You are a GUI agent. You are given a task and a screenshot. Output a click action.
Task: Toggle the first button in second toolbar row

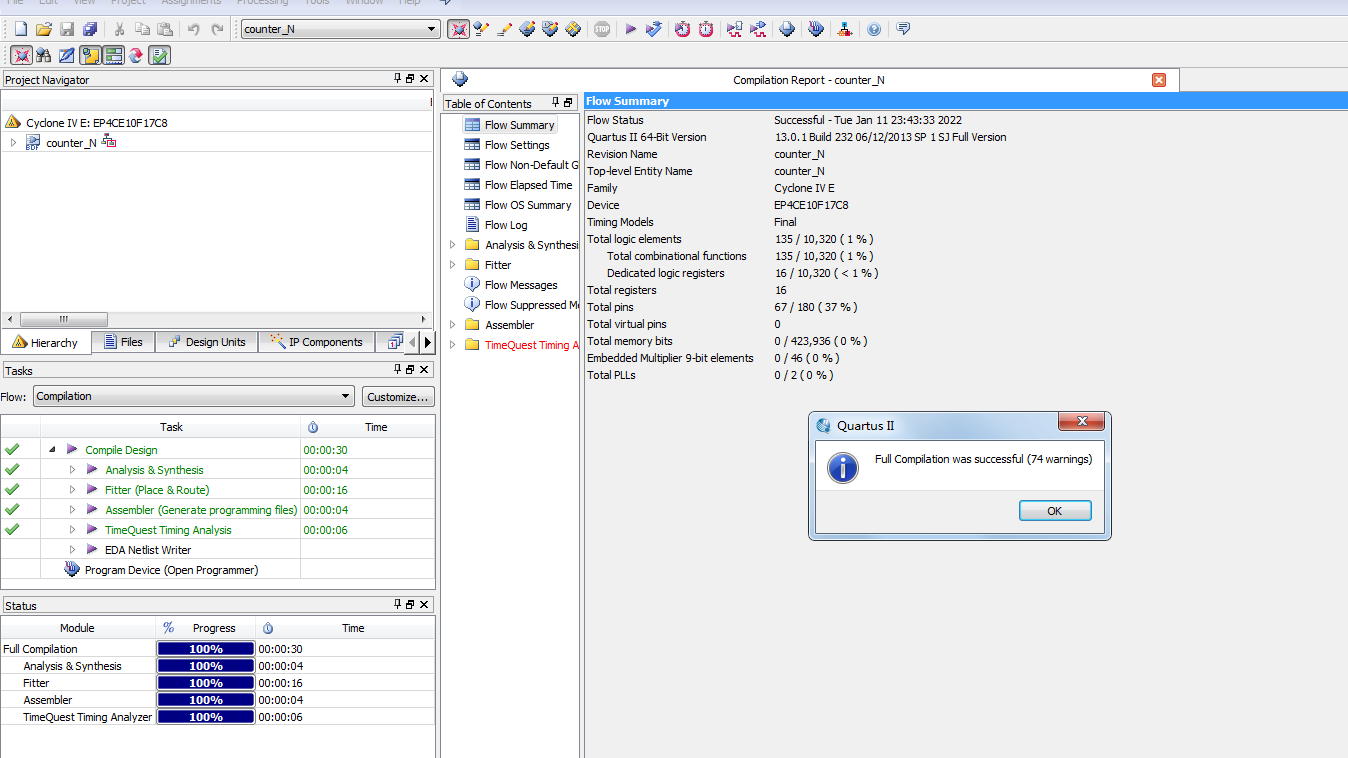point(21,55)
